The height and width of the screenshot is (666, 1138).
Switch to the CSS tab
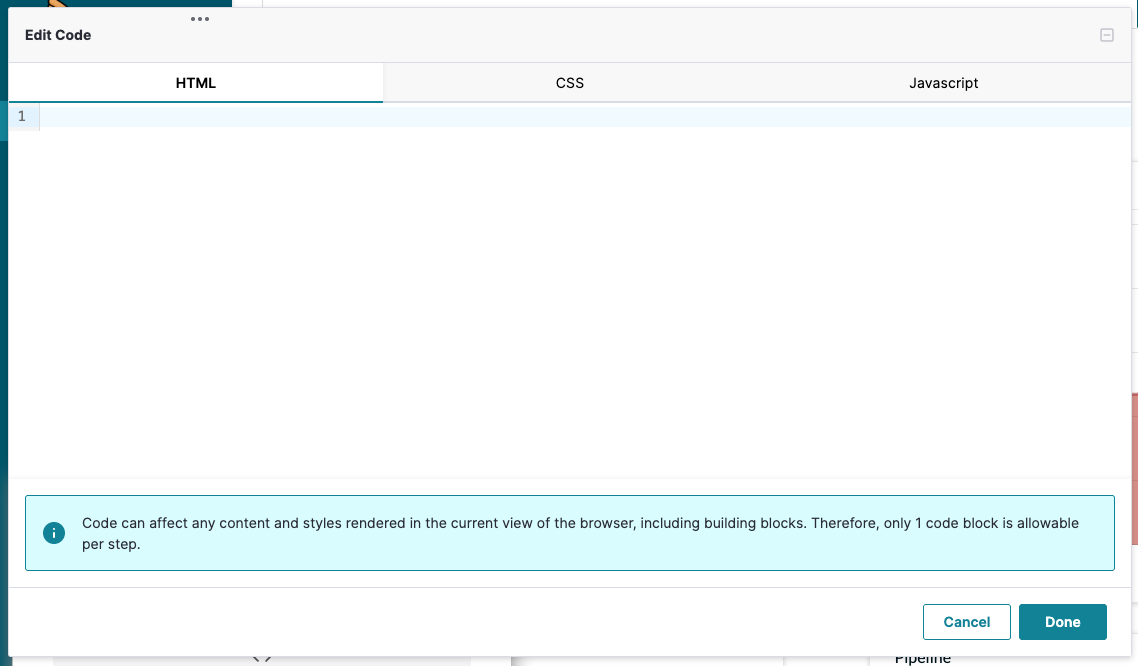[569, 83]
